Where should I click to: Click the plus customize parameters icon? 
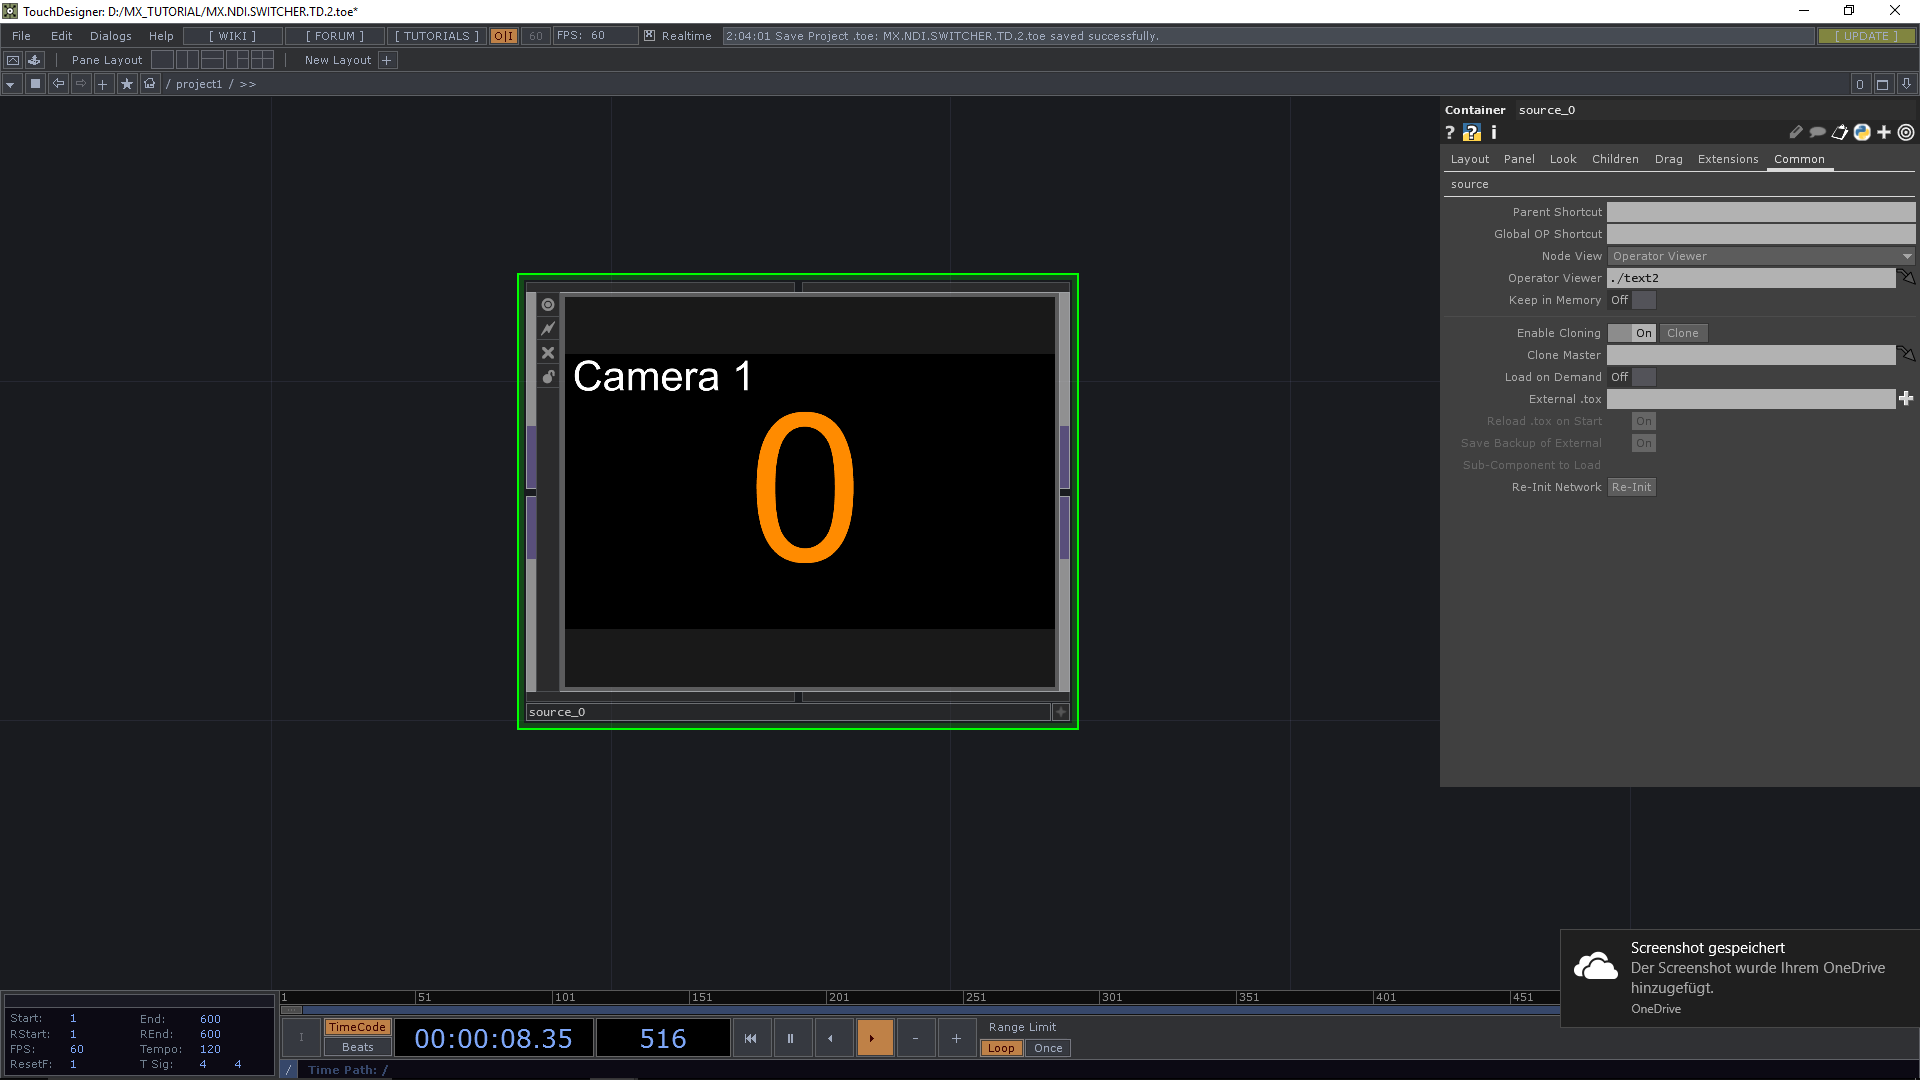click(1884, 132)
